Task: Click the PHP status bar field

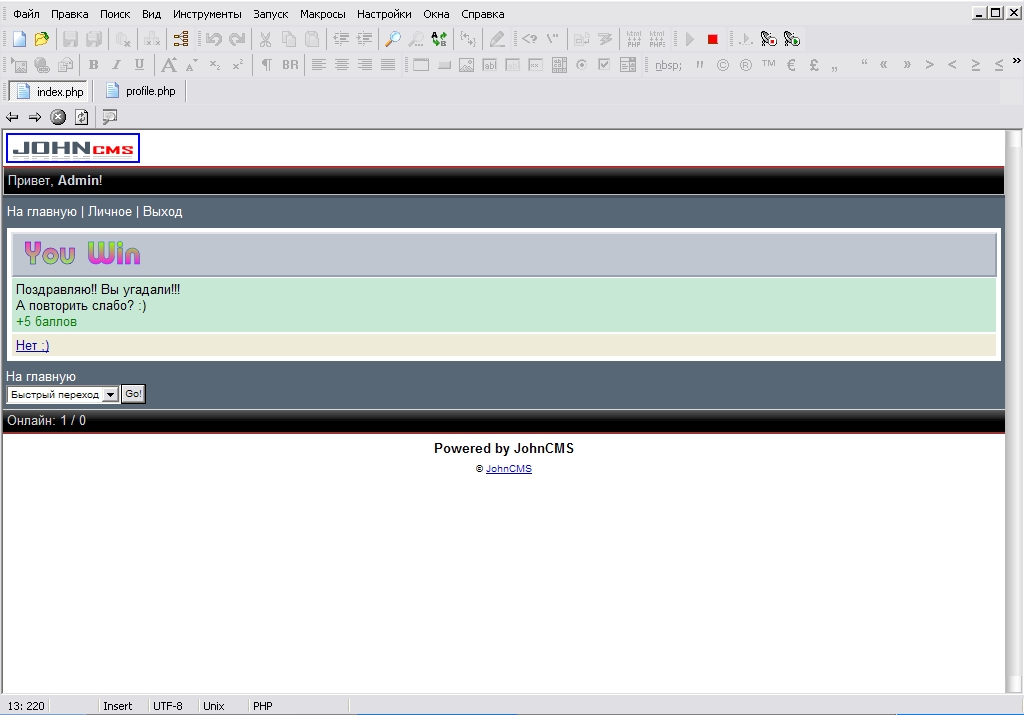Action: (263, 706)
